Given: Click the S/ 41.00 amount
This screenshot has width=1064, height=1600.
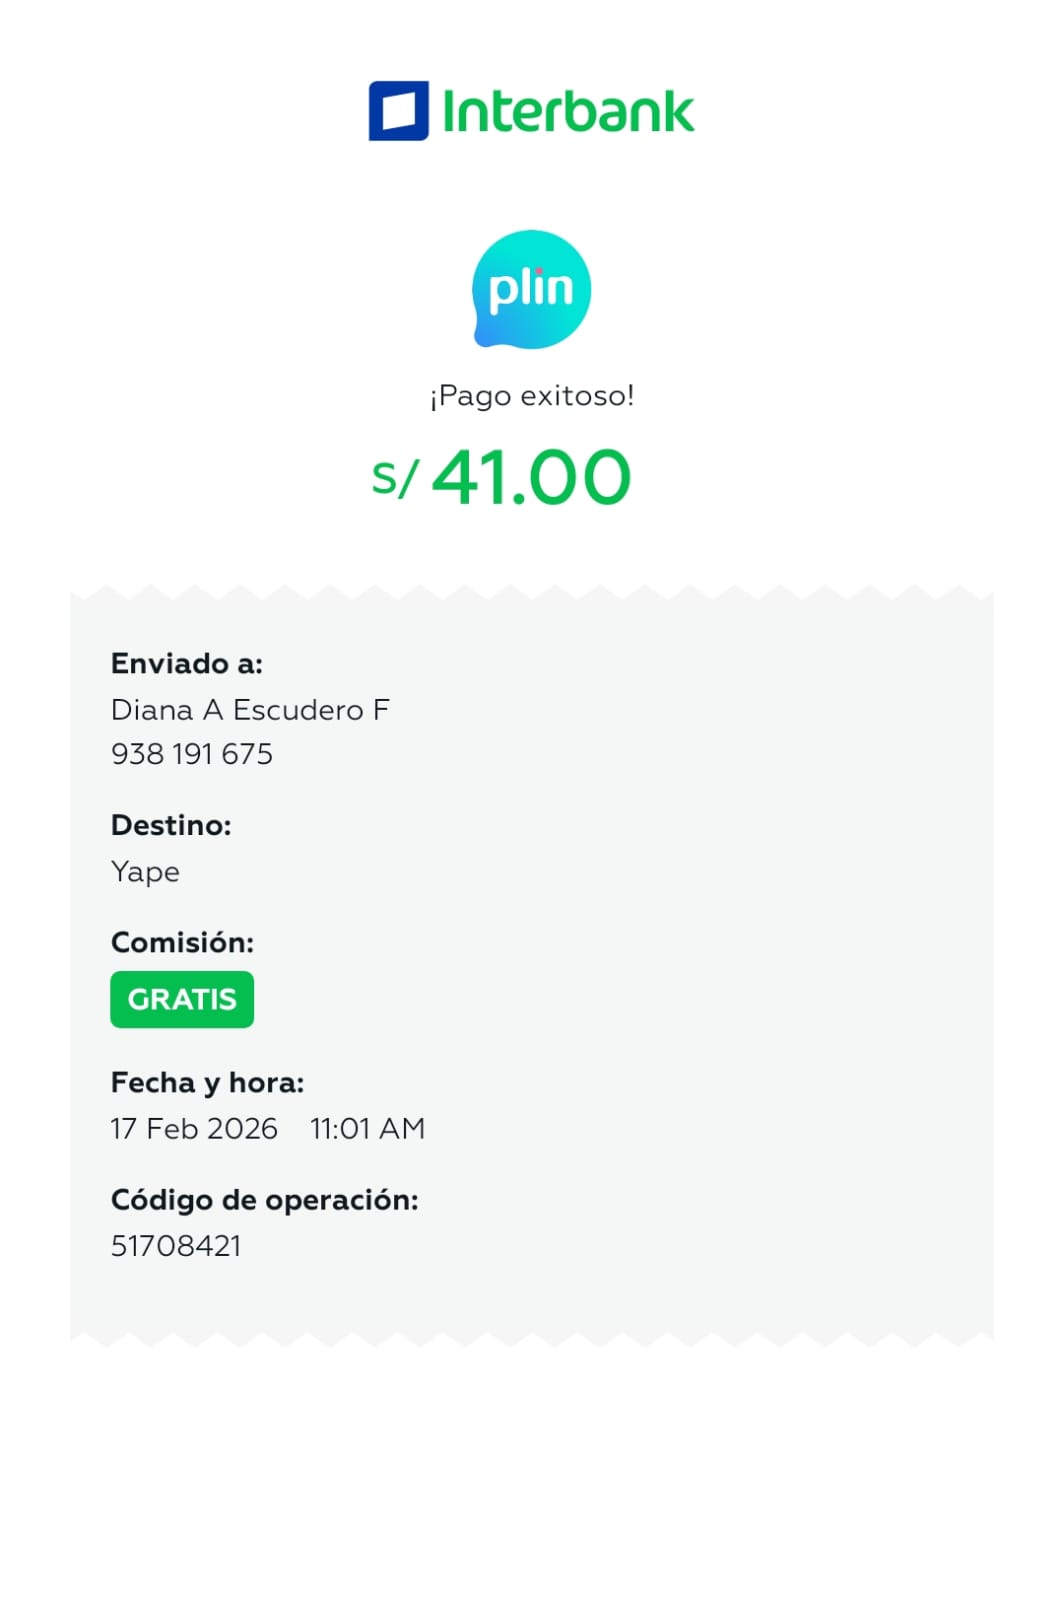Looking at the screenshot, I should point(530,477).
